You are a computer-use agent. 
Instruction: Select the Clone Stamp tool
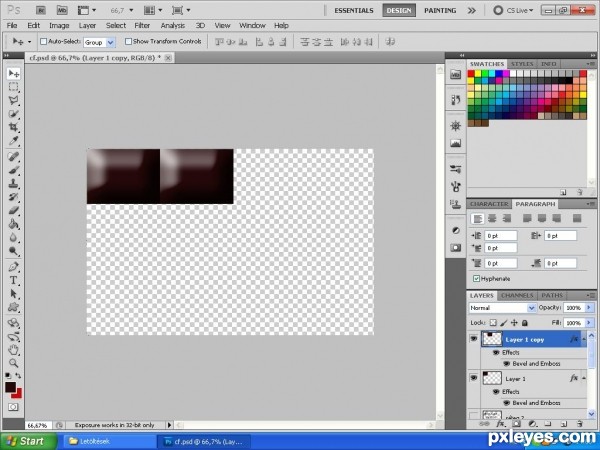(13, 183)
